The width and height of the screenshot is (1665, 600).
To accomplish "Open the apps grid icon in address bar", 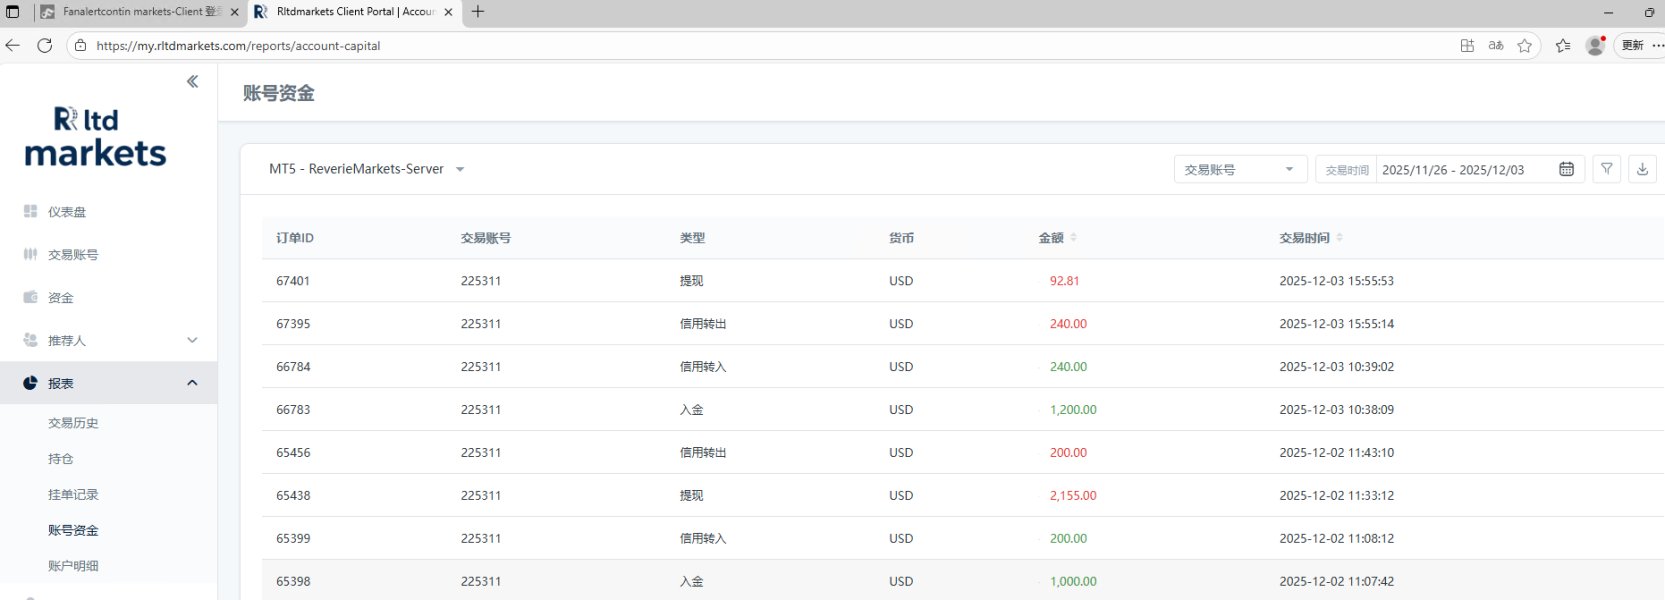I will coord(1467,45).
